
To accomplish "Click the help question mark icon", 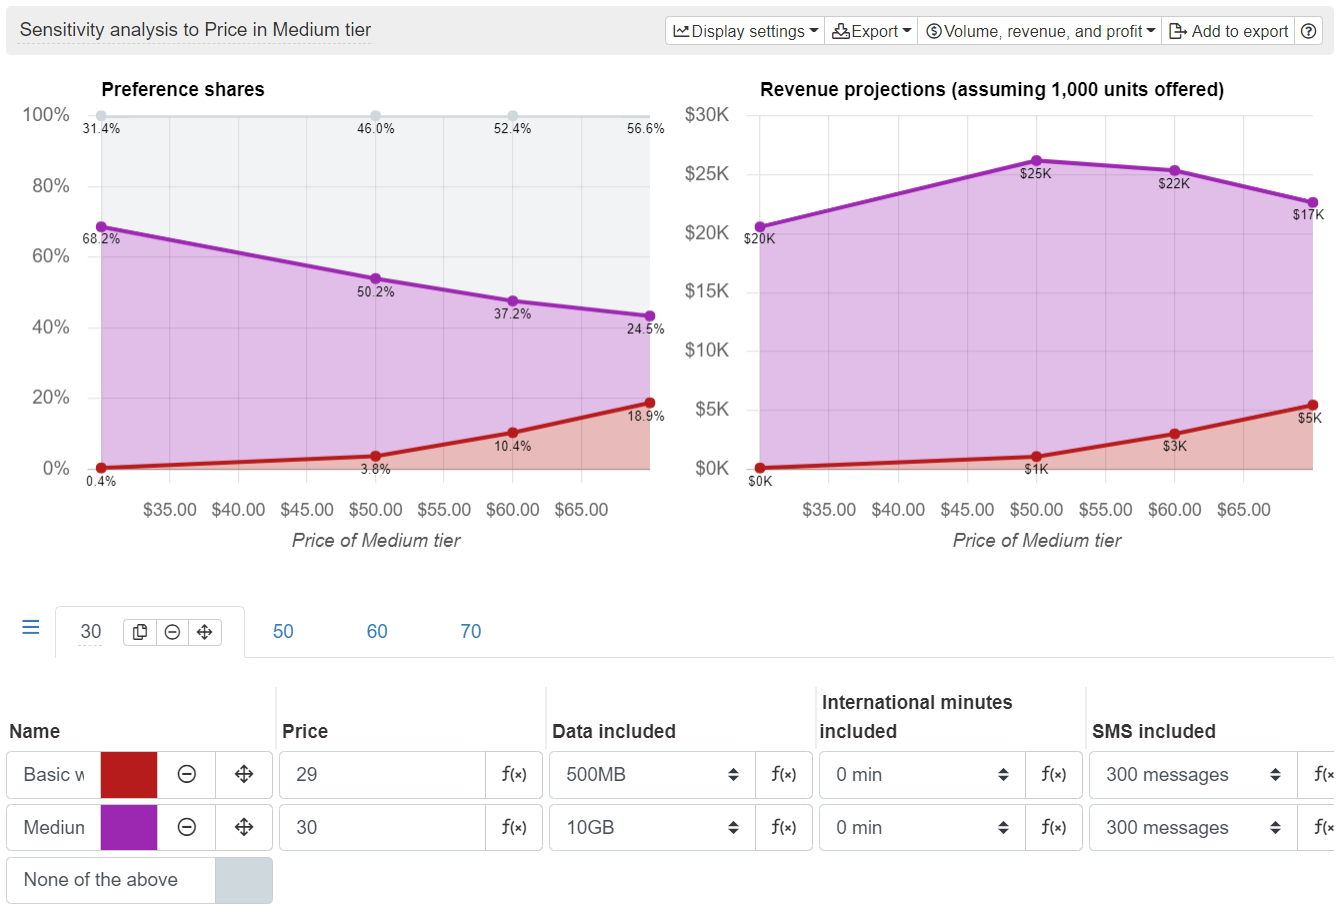I will click(1308, 31).
